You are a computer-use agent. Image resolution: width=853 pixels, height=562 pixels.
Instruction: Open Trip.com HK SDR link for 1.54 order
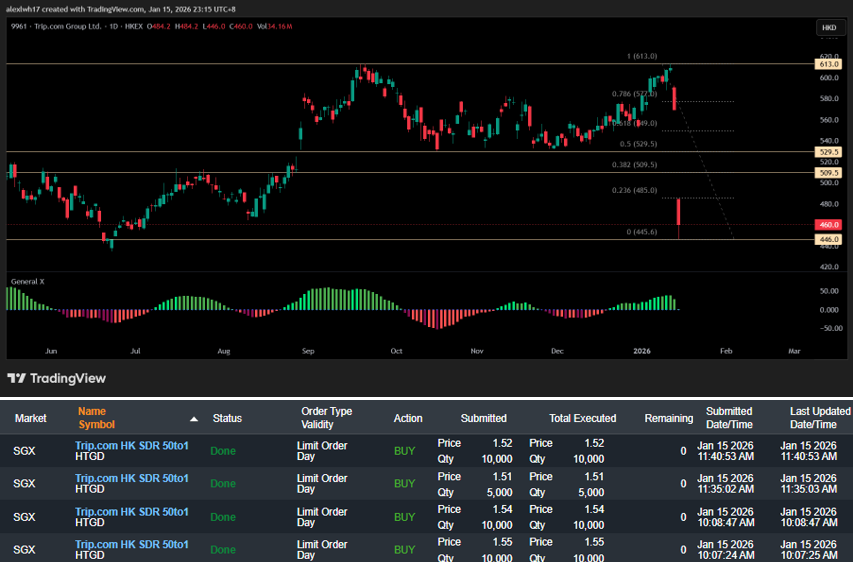coord(131,511)
